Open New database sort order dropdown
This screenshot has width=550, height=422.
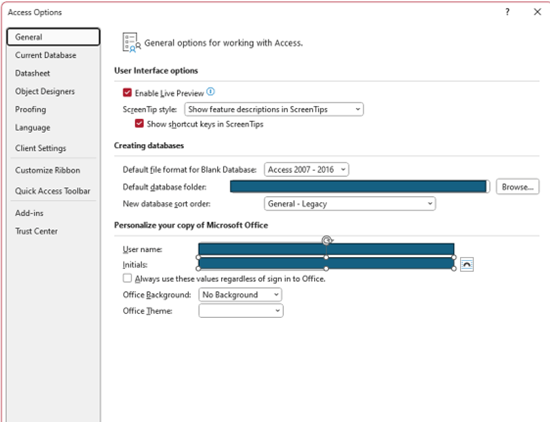[x=349, y=204]
